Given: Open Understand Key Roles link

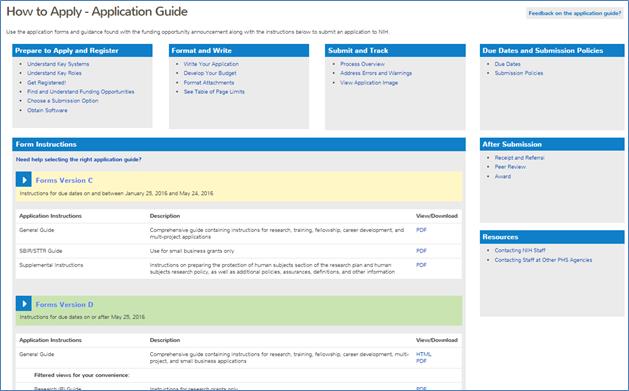Looking at the screenshot, I should (54, 73).
